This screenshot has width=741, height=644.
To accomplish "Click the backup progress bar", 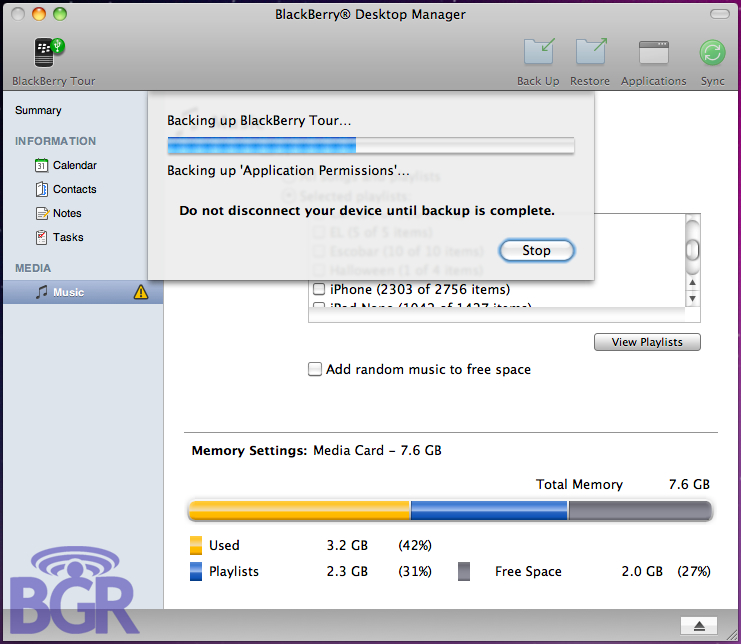I will tap(371, 146).
